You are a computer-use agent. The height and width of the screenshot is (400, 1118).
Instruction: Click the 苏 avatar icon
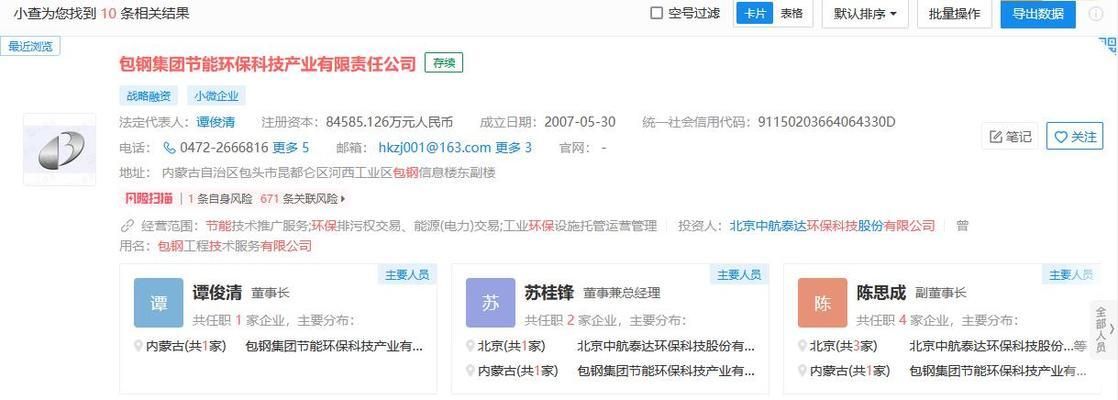[491, 302]
